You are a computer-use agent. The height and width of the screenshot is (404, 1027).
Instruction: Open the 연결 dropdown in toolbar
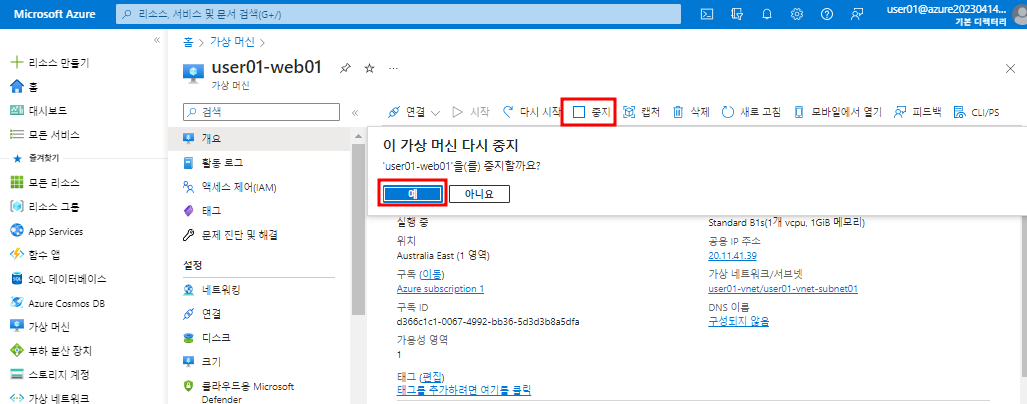414,112
